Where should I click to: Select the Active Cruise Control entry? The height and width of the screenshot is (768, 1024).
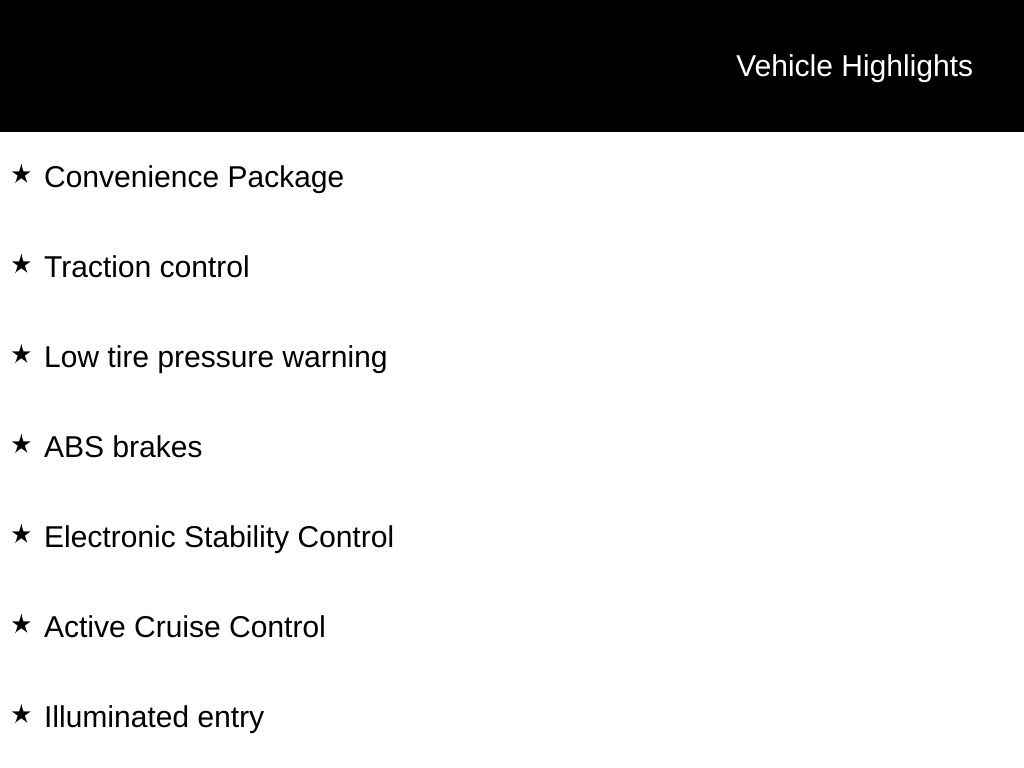tap(185, 627)
